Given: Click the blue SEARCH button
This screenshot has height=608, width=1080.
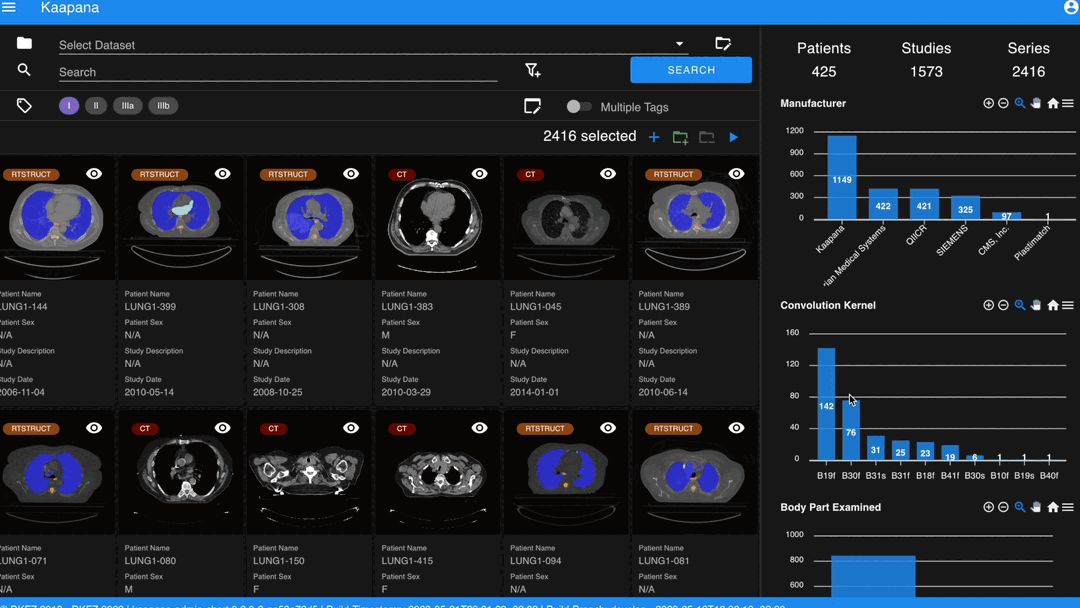Looking at the screenshot, I should pos(691,70).
